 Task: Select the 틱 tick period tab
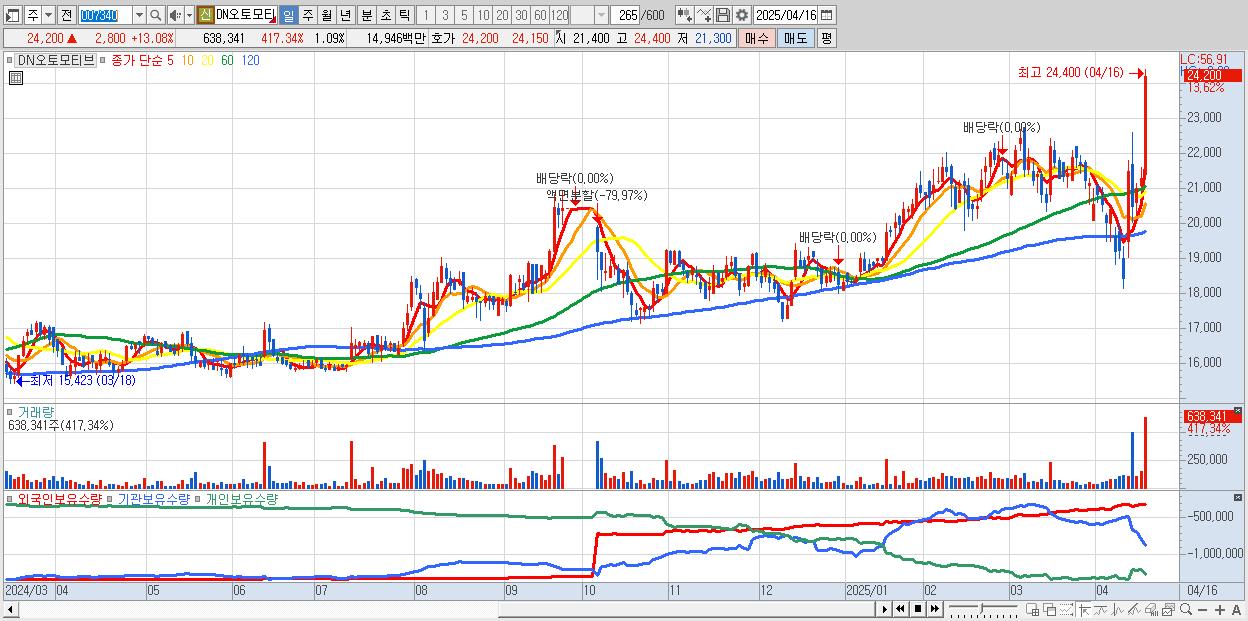click(x=404, y=16)
